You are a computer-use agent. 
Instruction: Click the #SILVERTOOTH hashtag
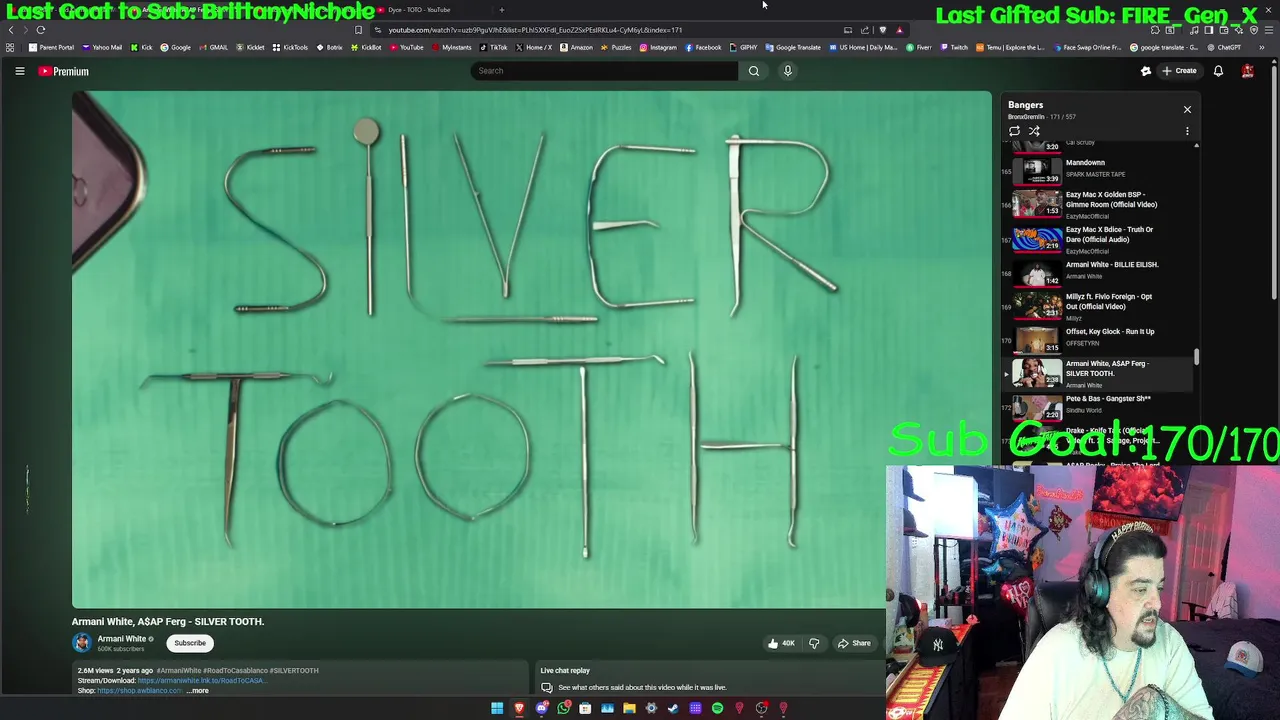(x=294, y=670)
